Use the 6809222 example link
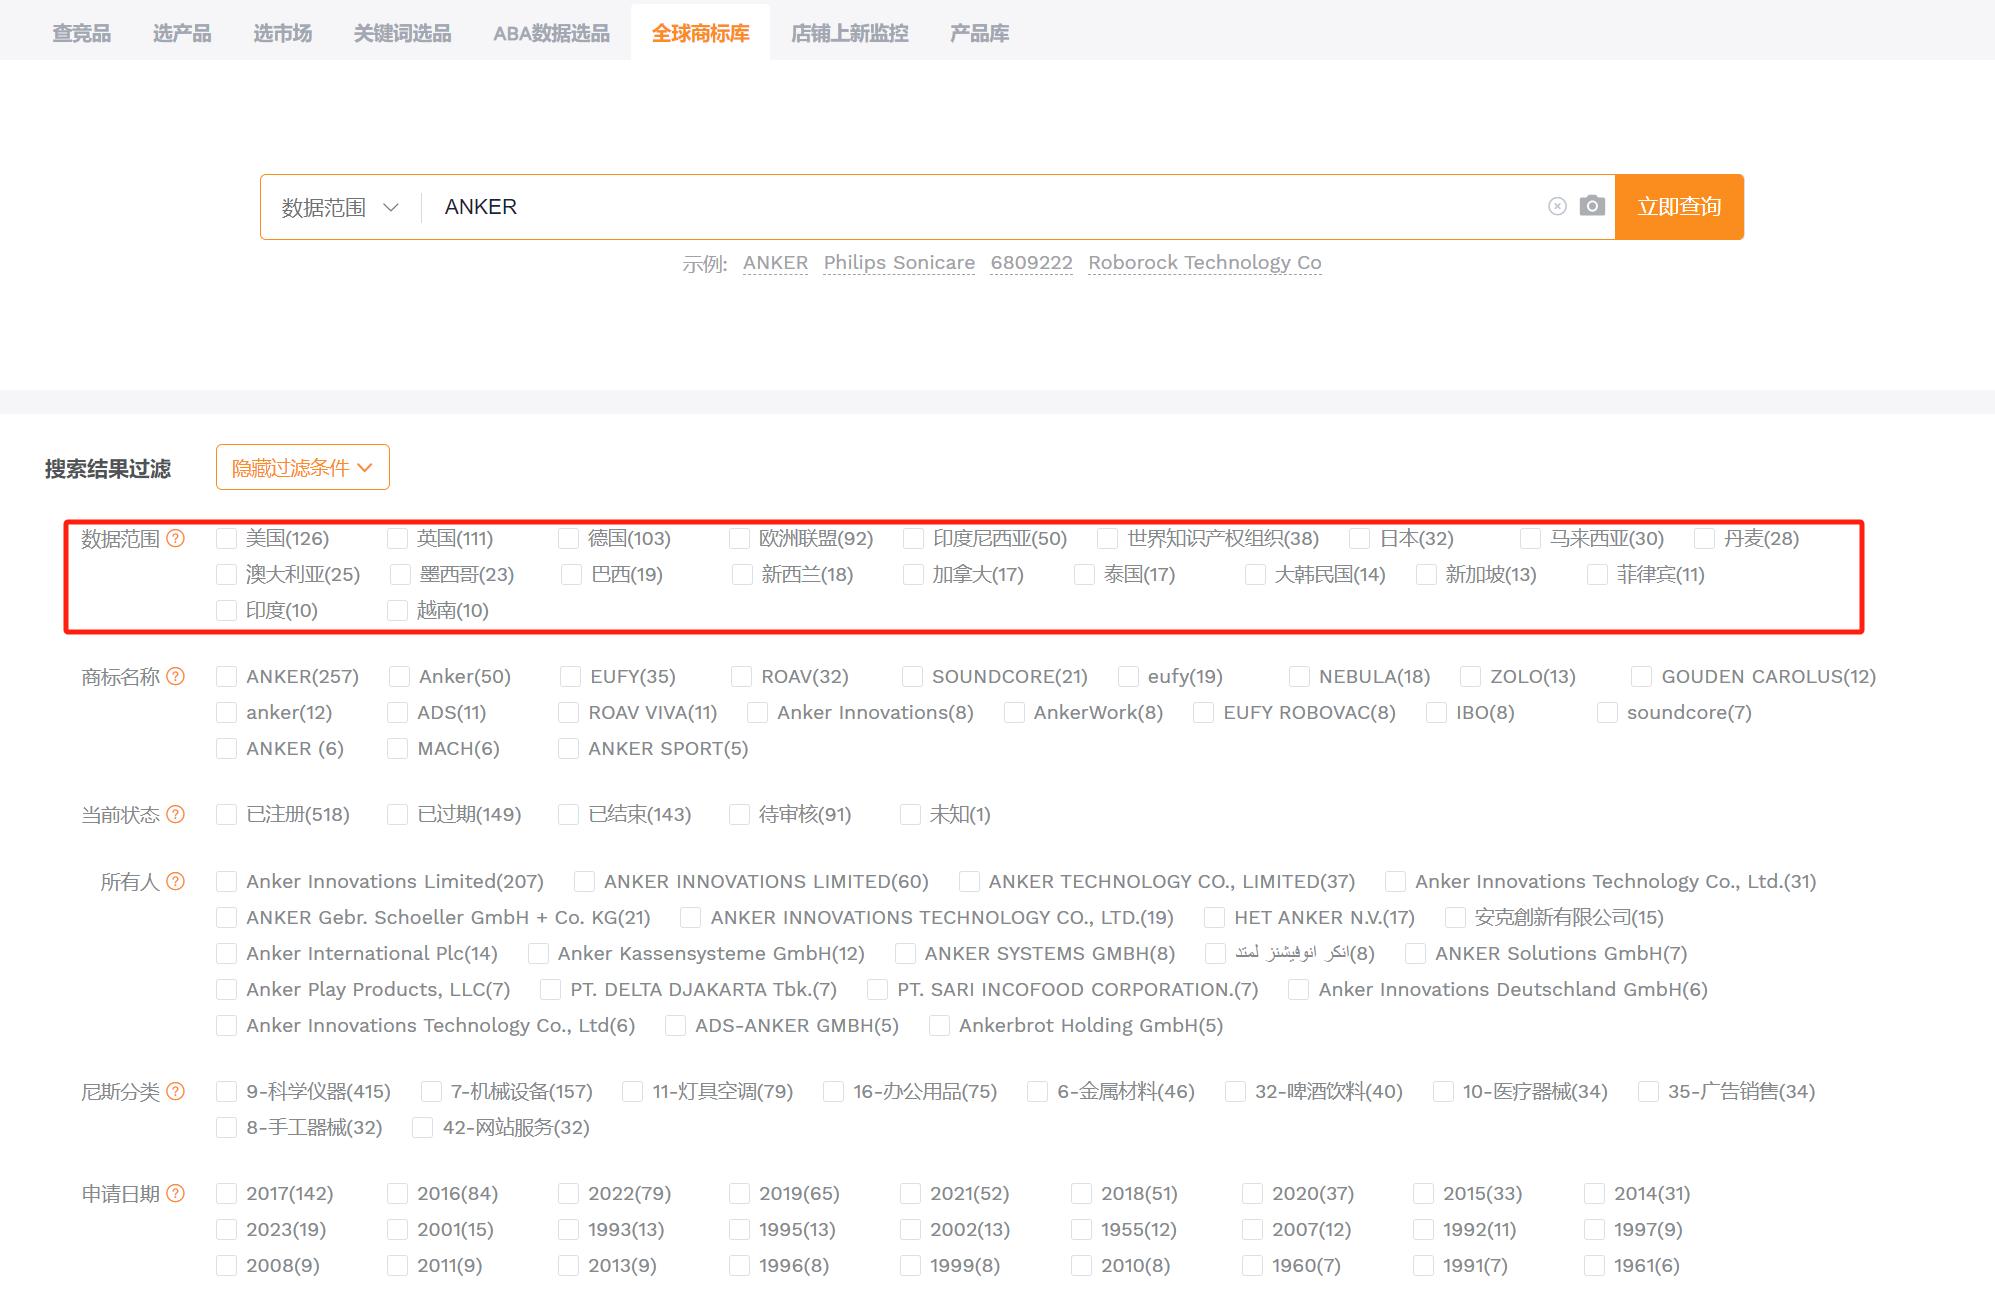1995x1291 pixels. point(1031,263)
